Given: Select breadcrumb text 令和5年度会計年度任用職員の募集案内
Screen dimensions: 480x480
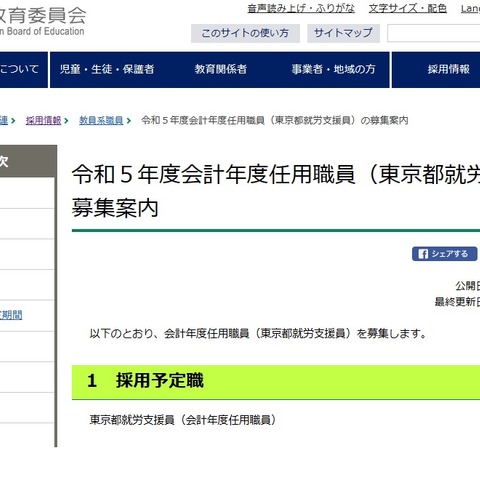Looking at the screenshot, I should click(x=275, y=120).
